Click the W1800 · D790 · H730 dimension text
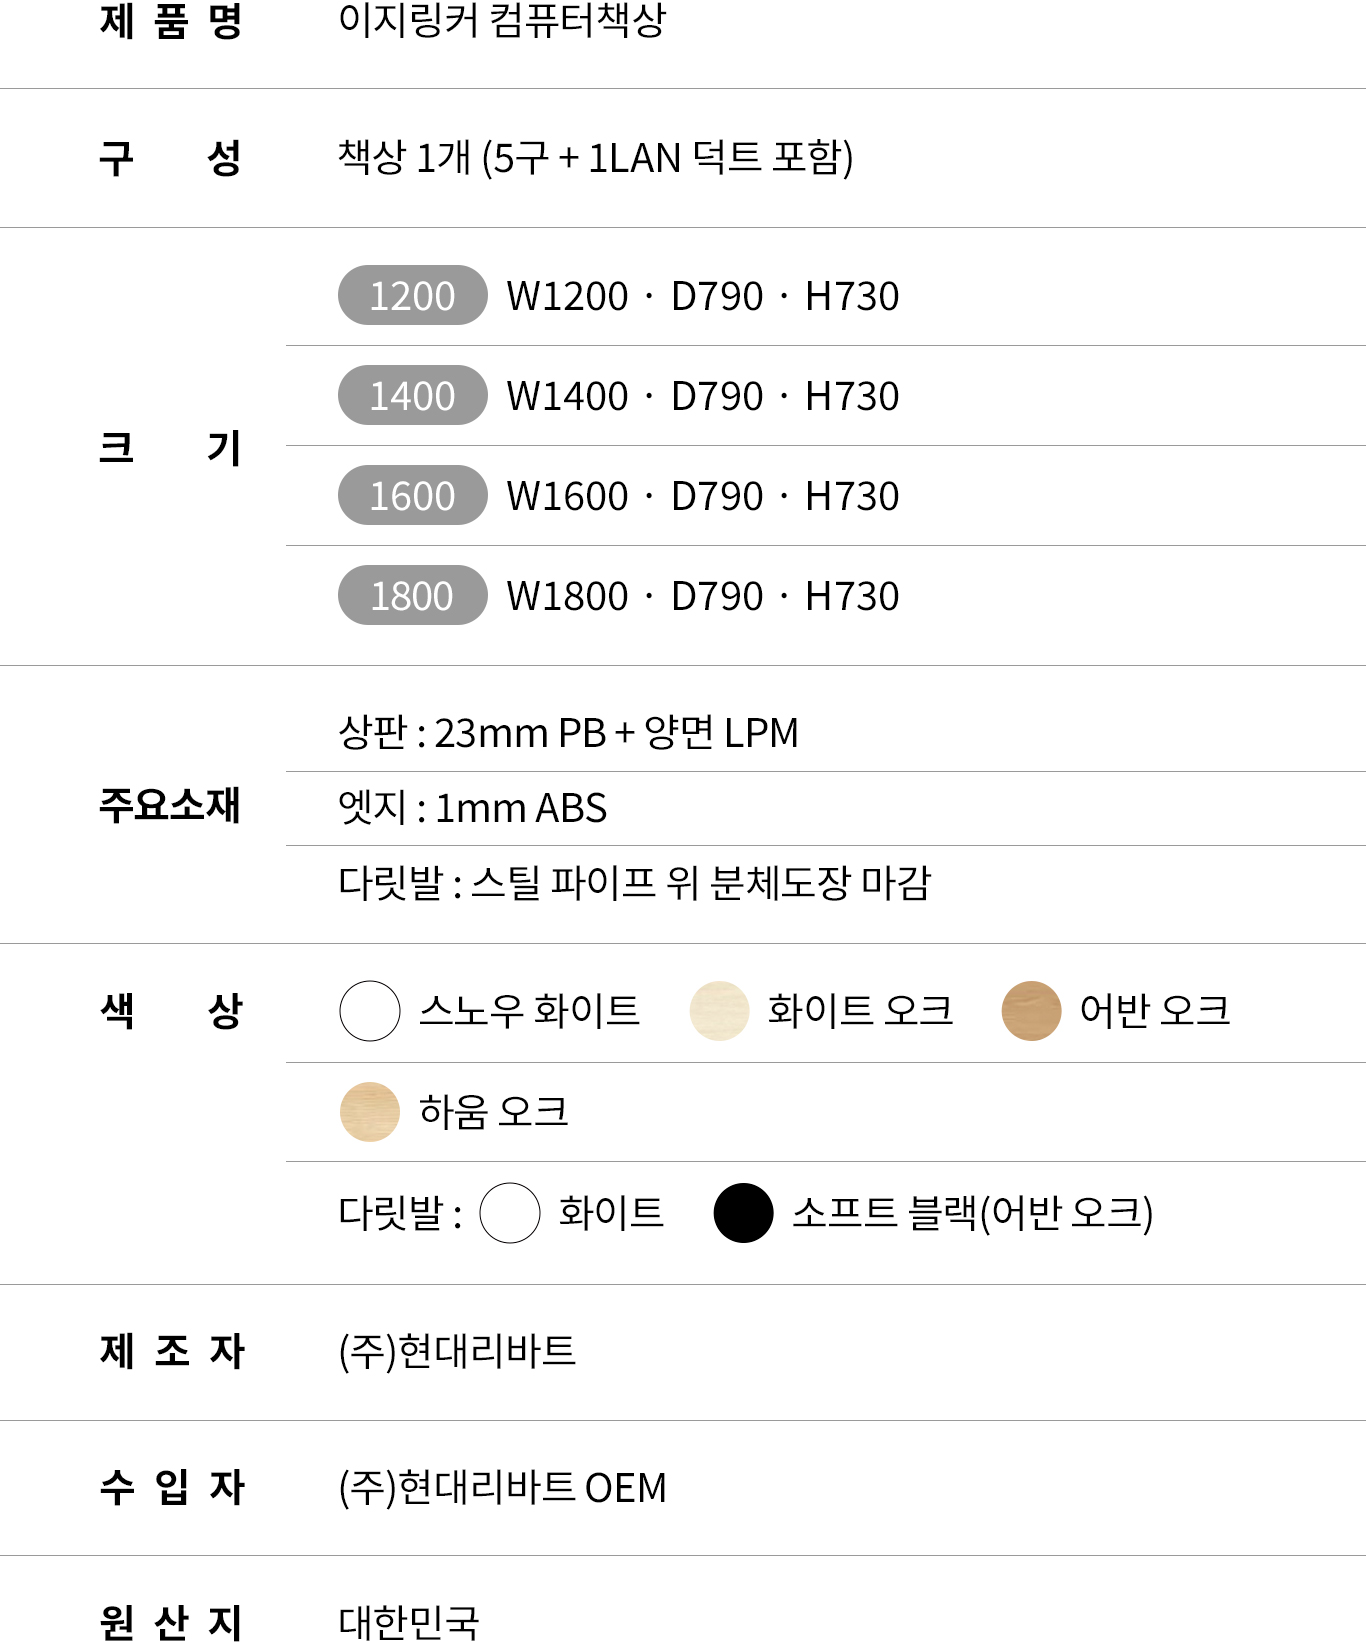The image size is (1366, 1643). click(702, 596)
